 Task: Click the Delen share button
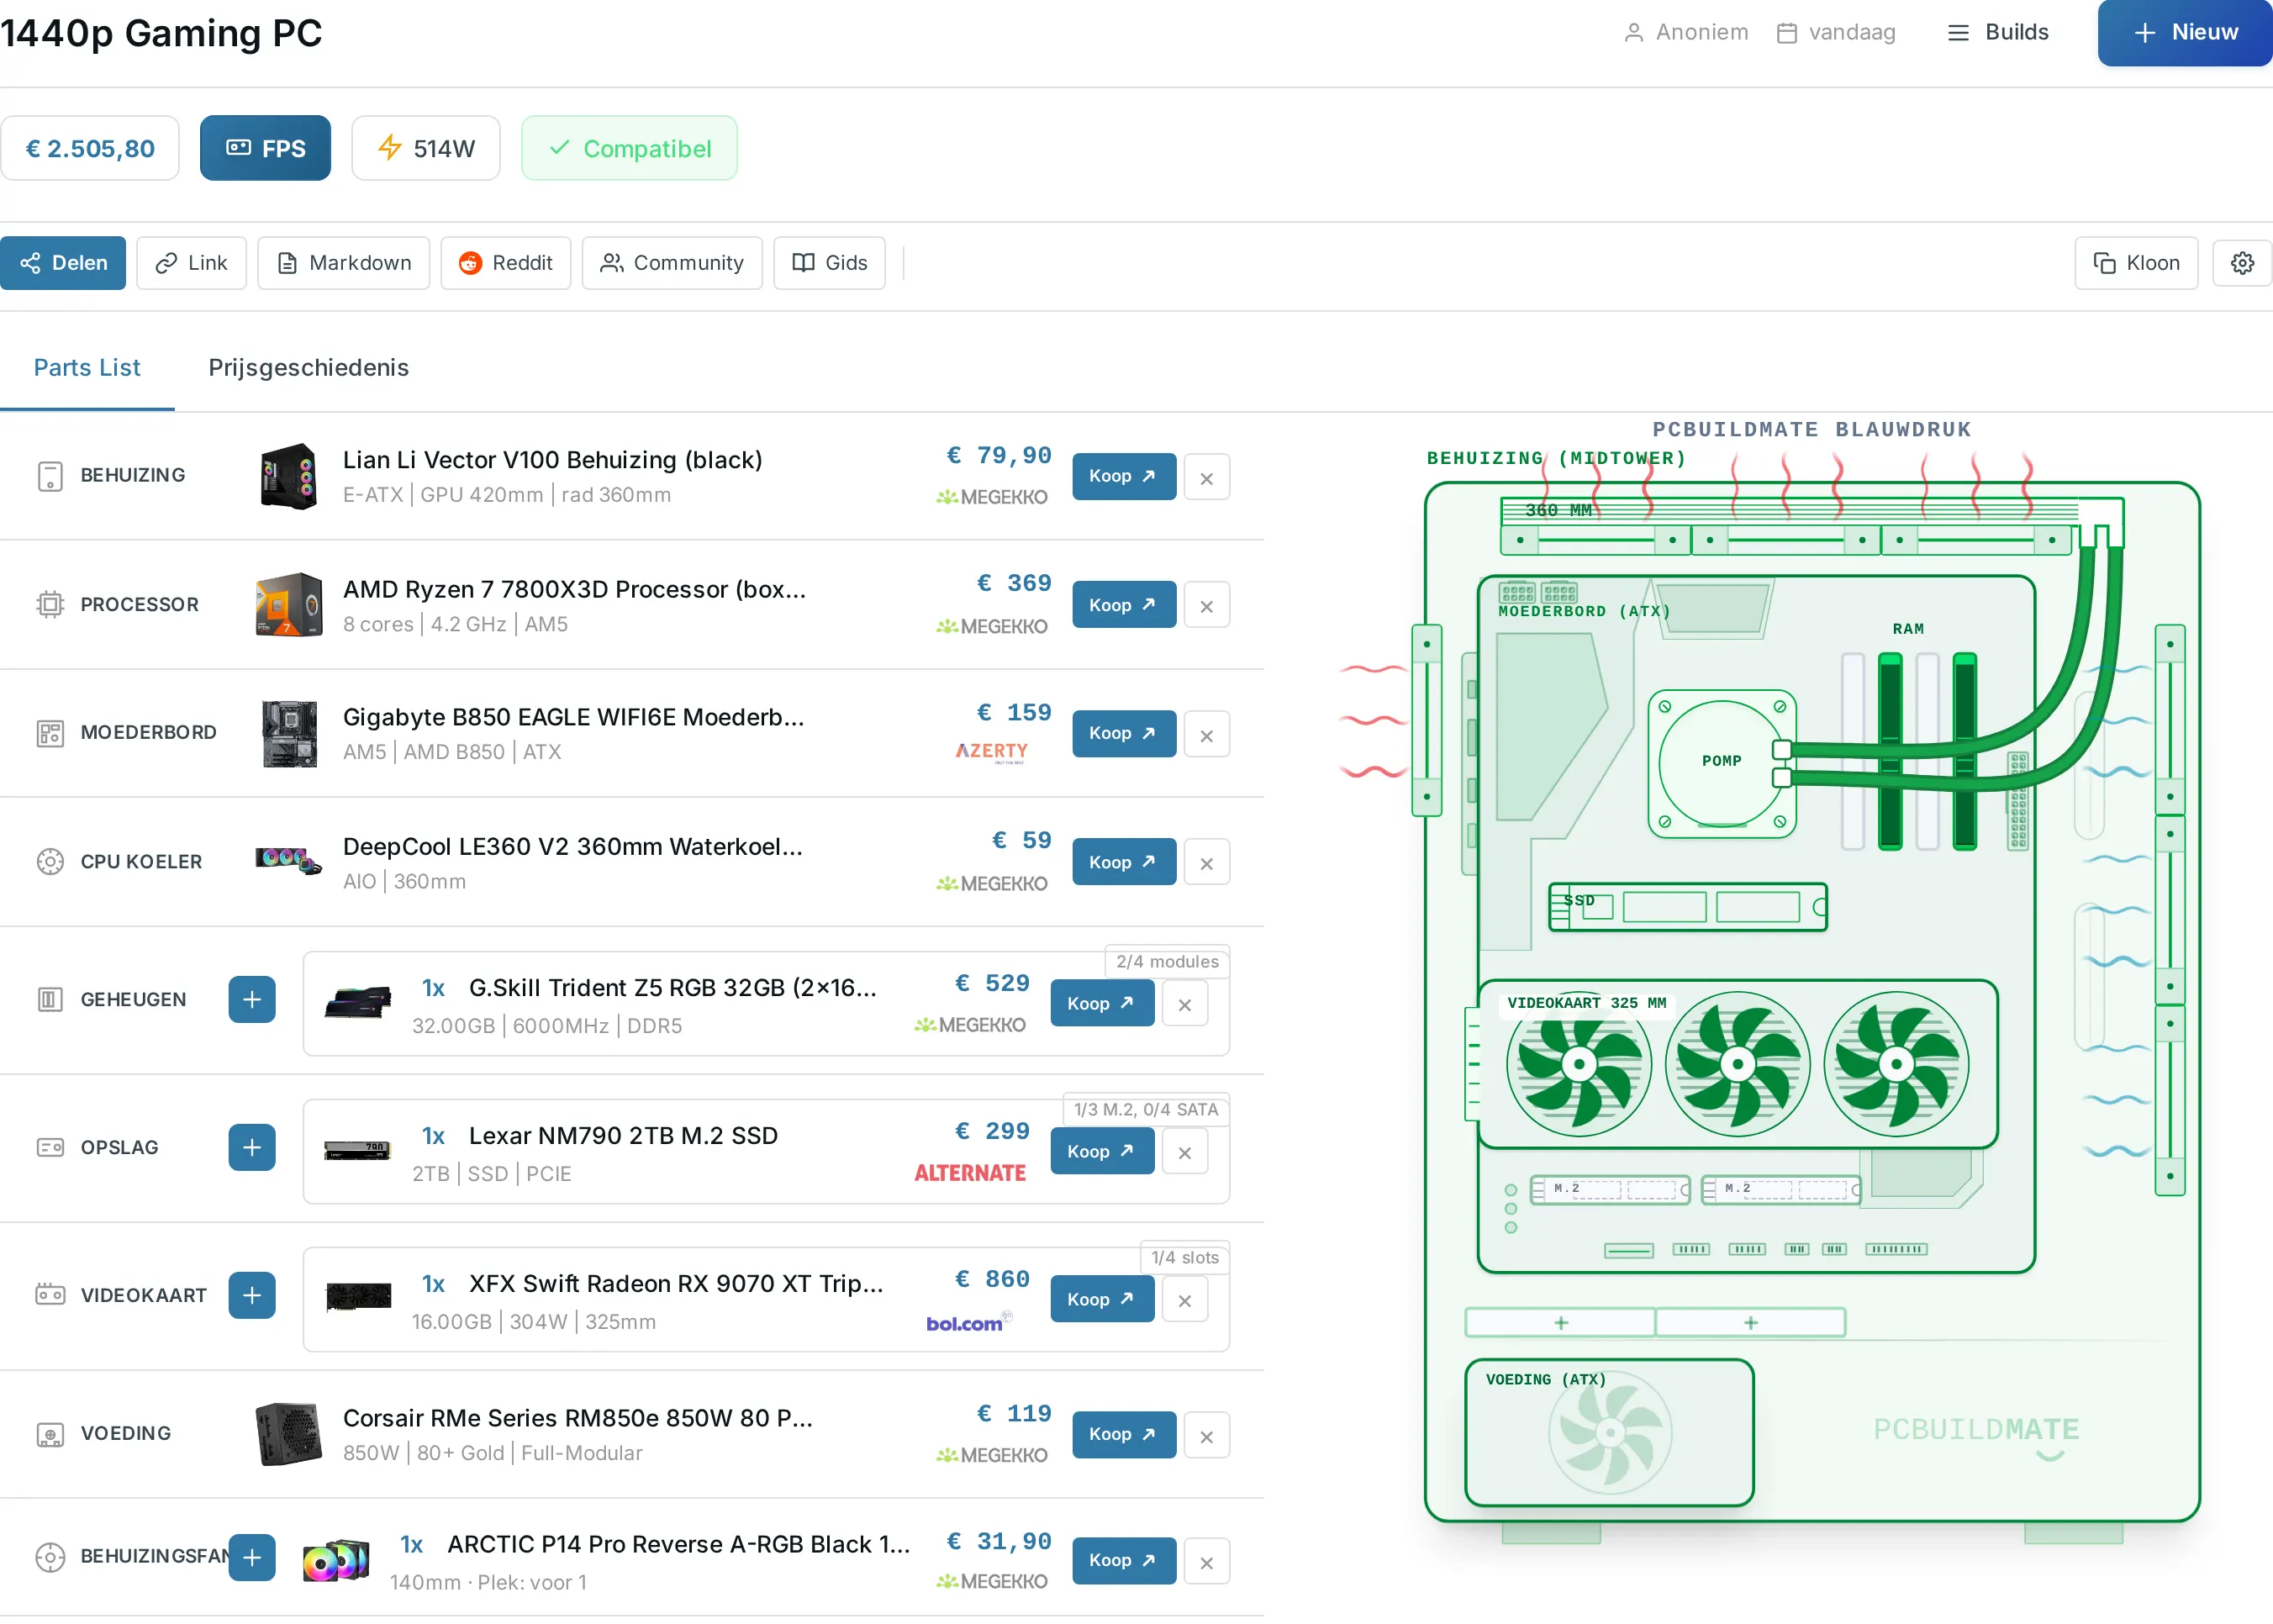tap(63, 263)
